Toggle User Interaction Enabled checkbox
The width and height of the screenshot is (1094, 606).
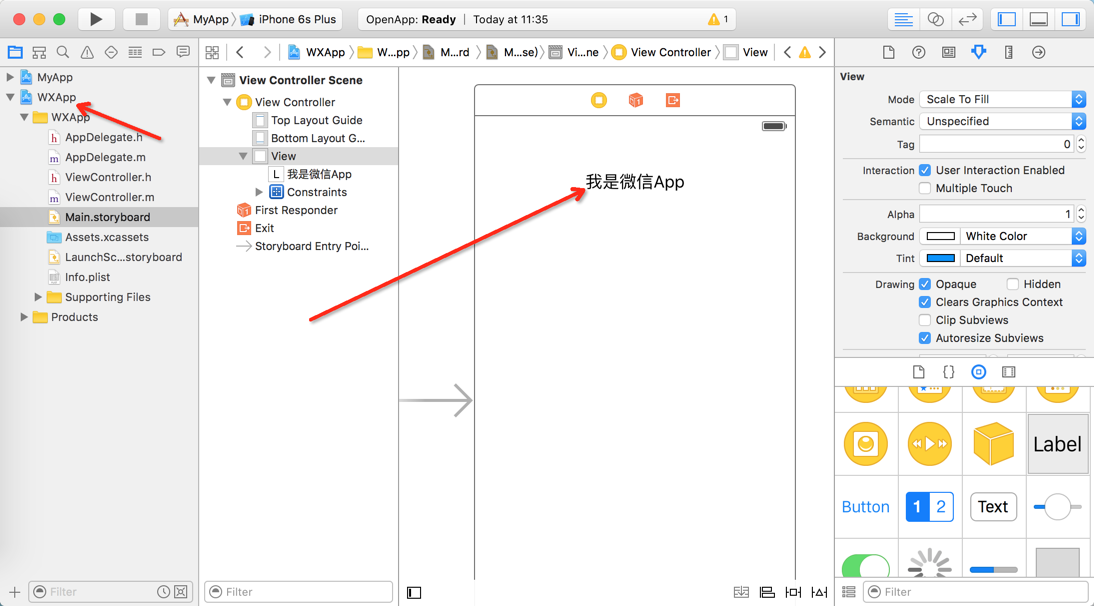tap(924, 170)
